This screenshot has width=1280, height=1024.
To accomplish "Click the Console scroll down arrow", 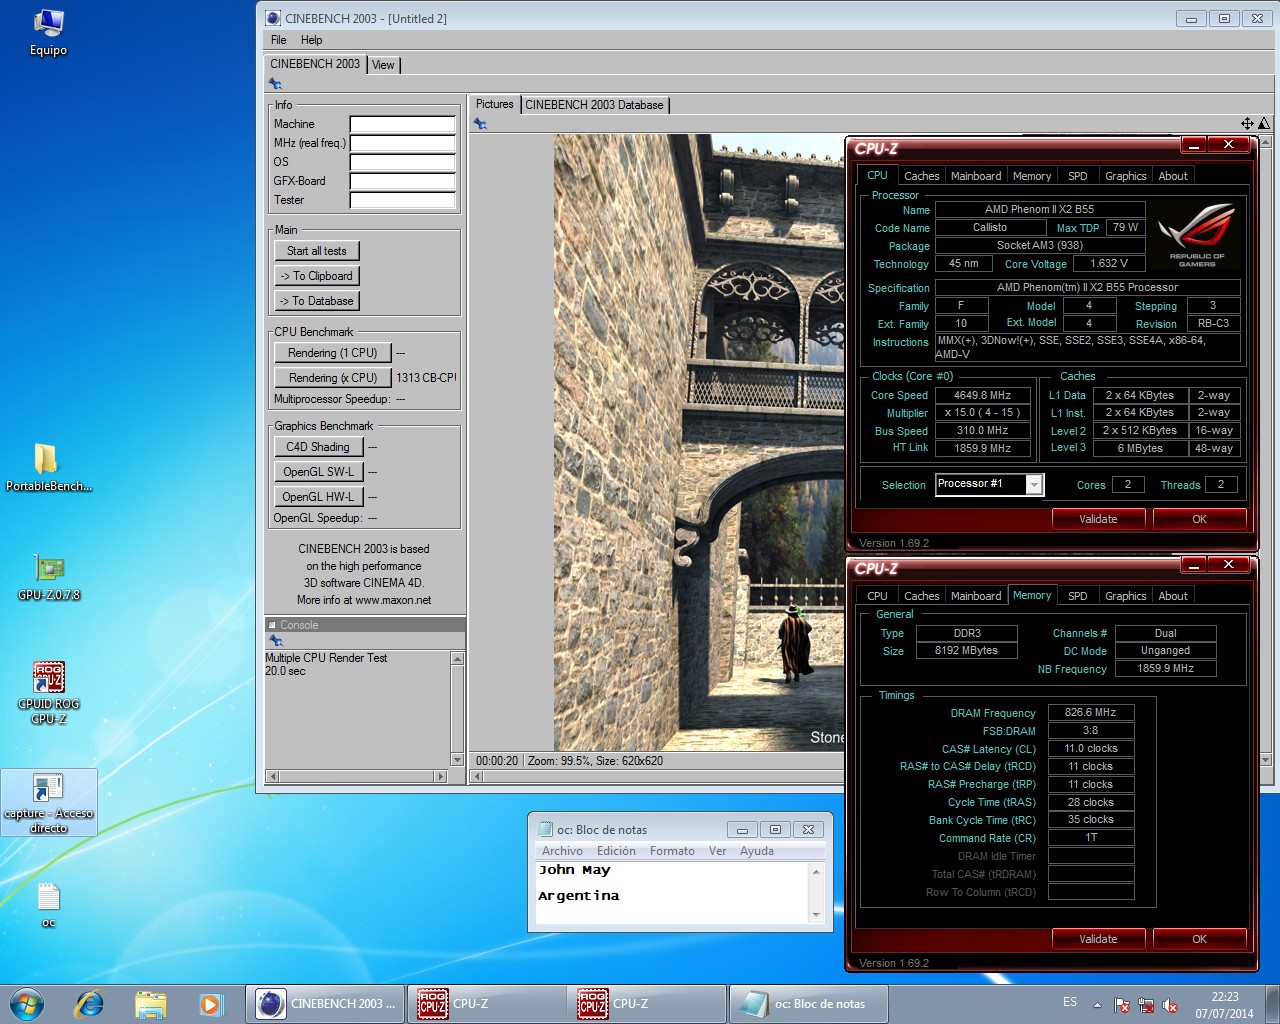I will [458, 760].
